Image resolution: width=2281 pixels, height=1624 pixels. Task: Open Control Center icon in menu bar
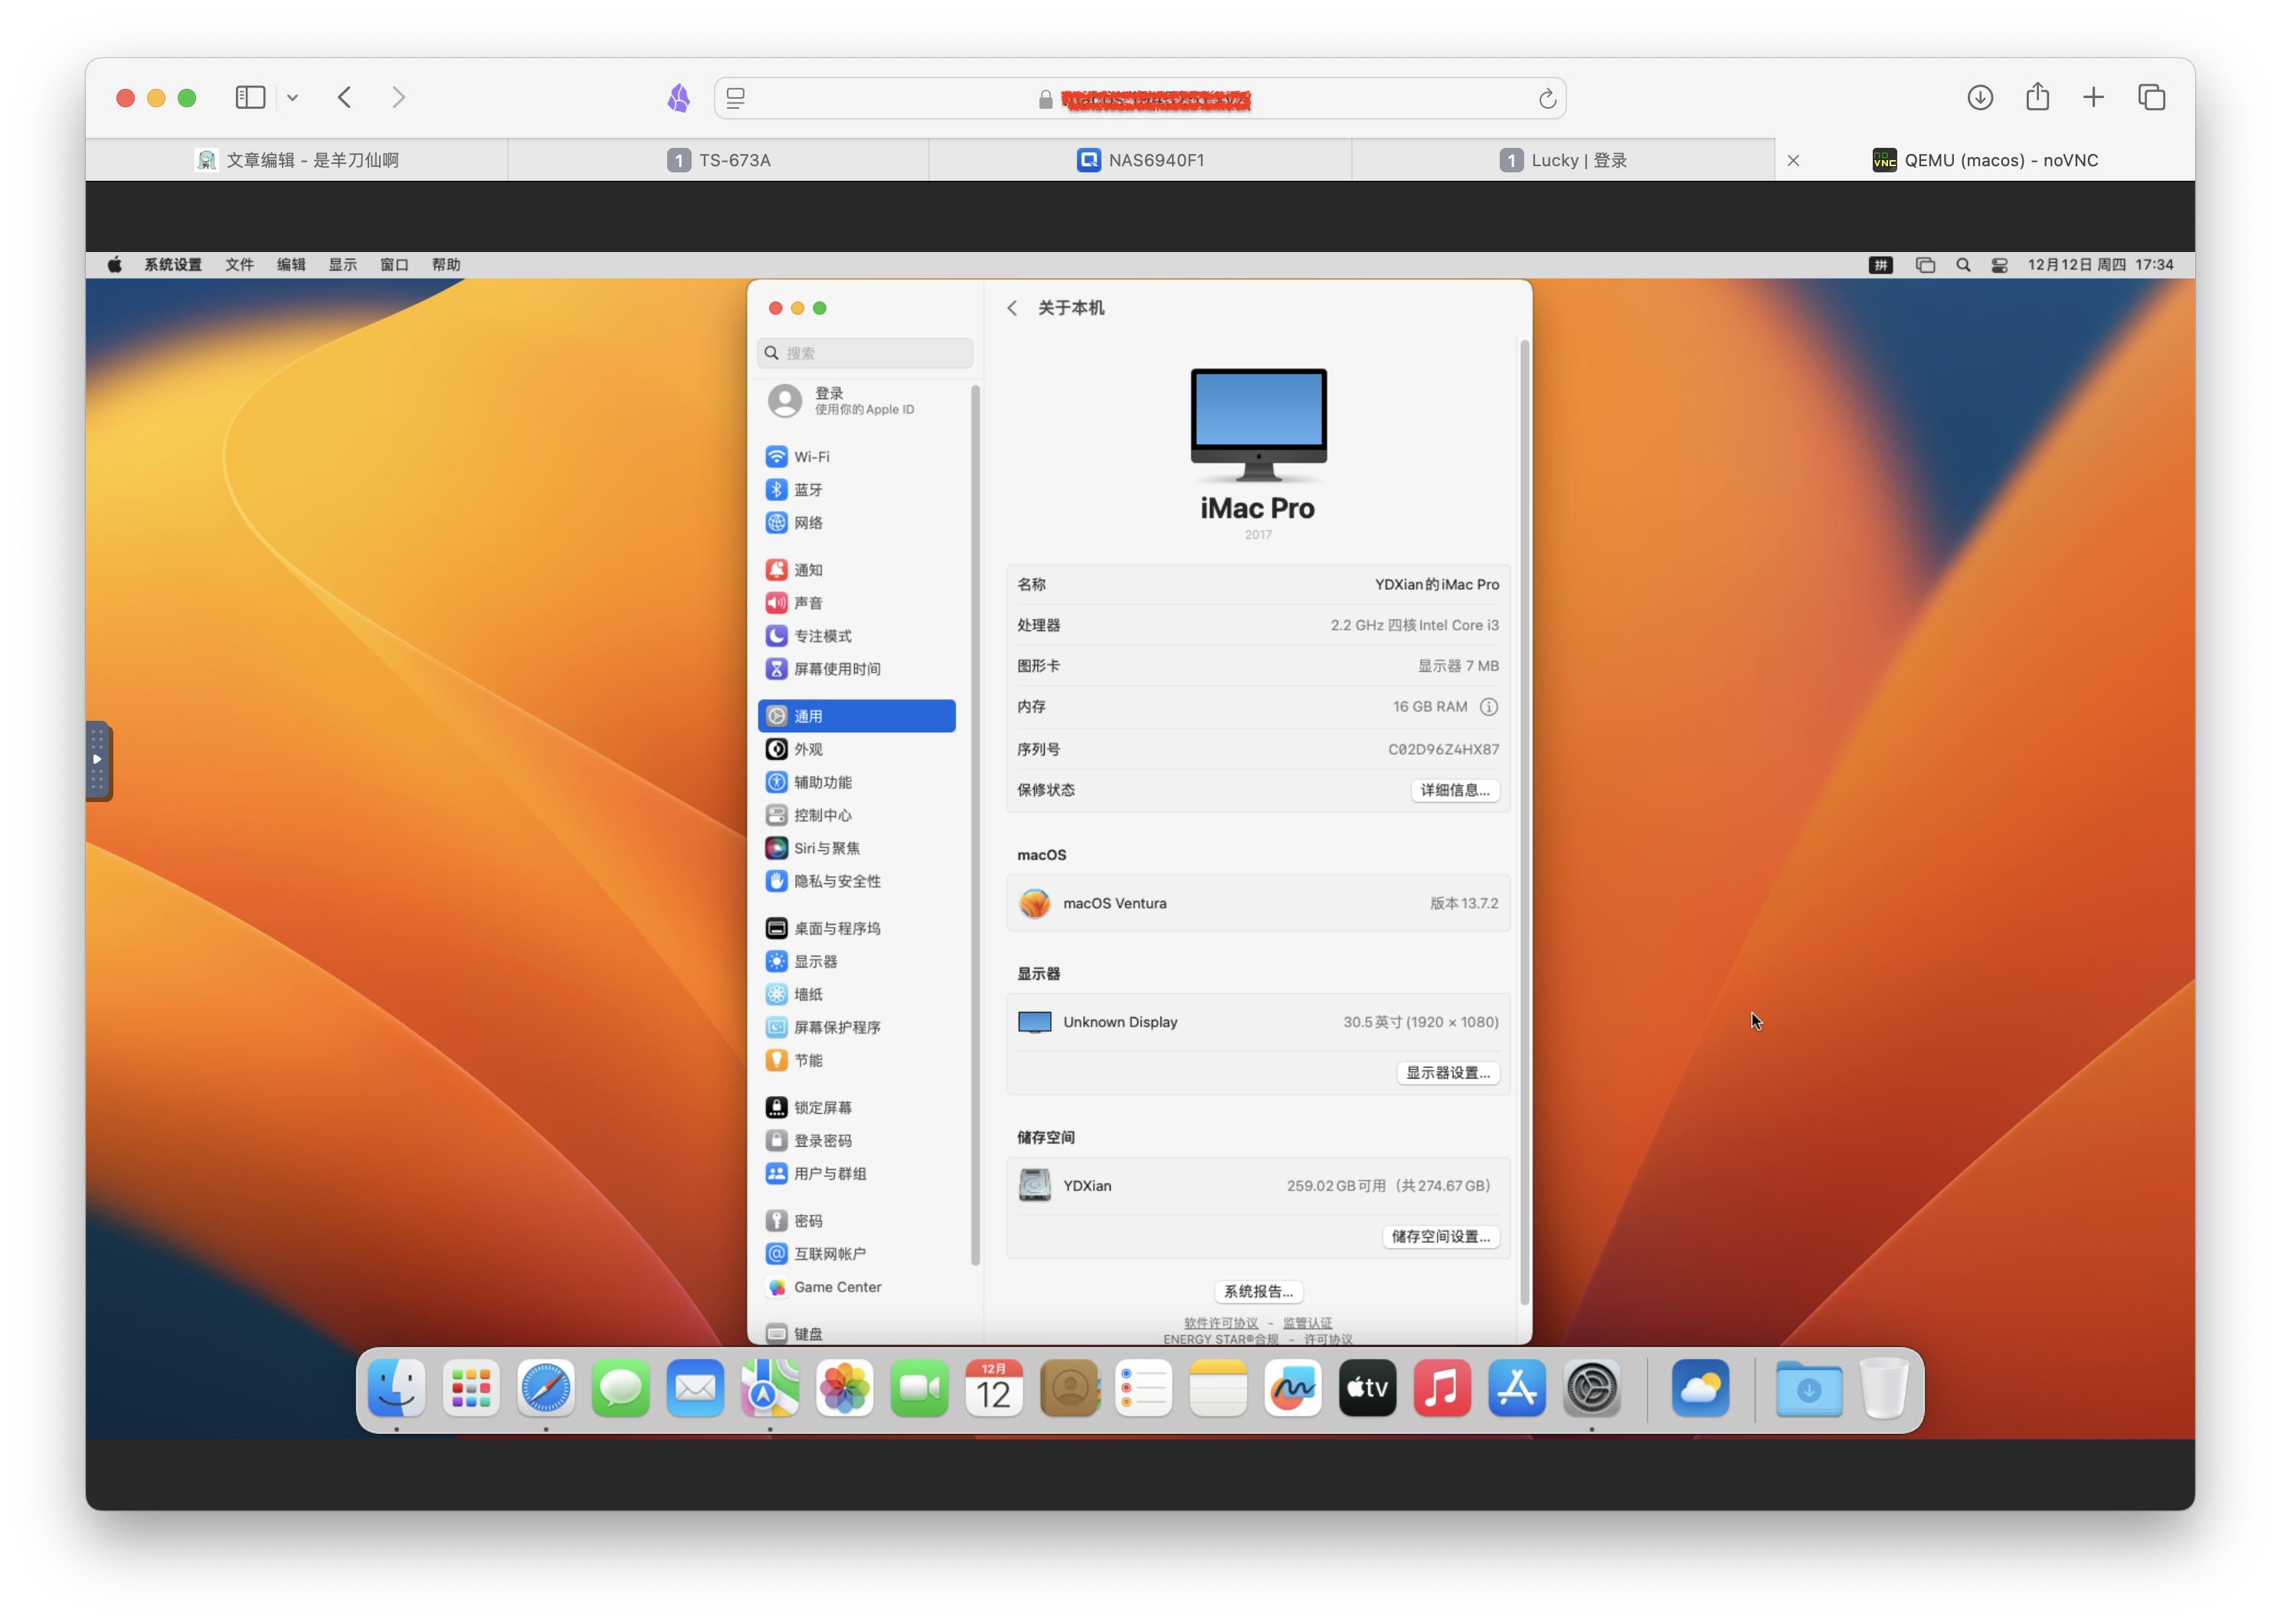(x=1999, y=265)
